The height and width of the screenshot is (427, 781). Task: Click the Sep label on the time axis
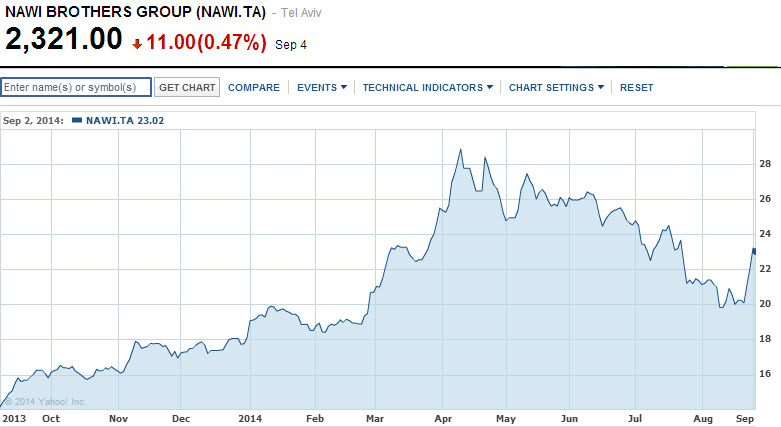click(745, 419)
